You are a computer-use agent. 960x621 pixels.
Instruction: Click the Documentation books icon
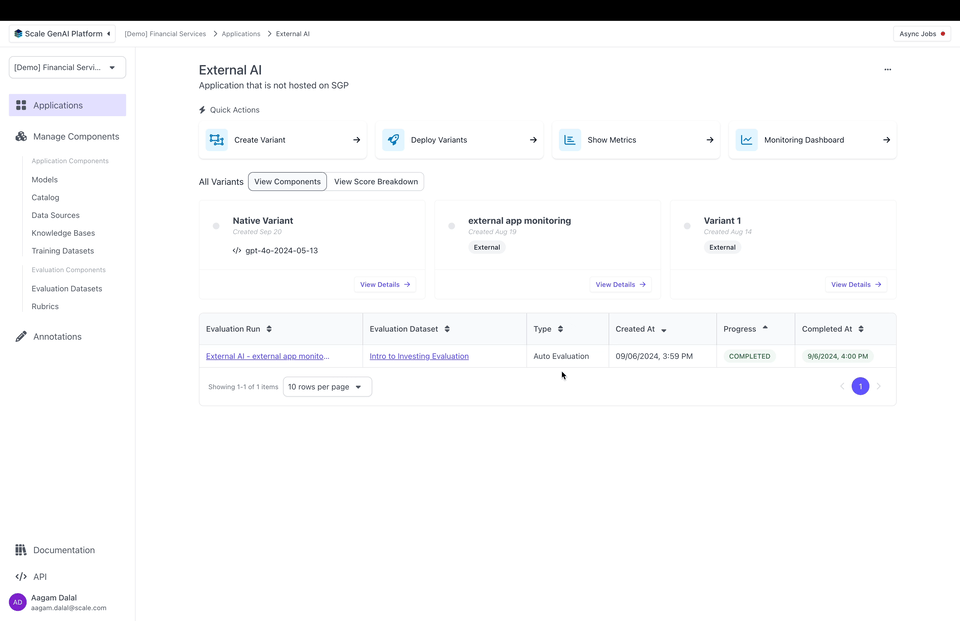click(21, 550)
